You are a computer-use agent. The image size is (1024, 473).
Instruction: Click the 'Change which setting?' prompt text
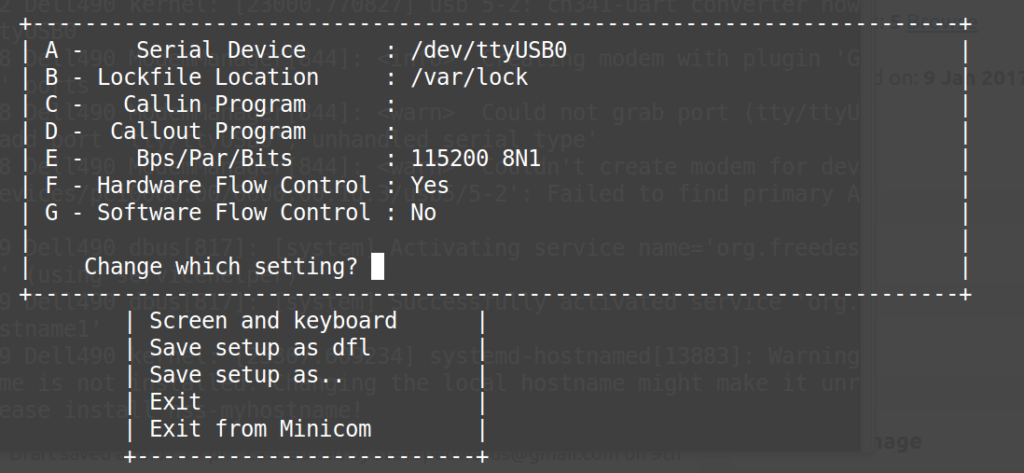(221, 266)
